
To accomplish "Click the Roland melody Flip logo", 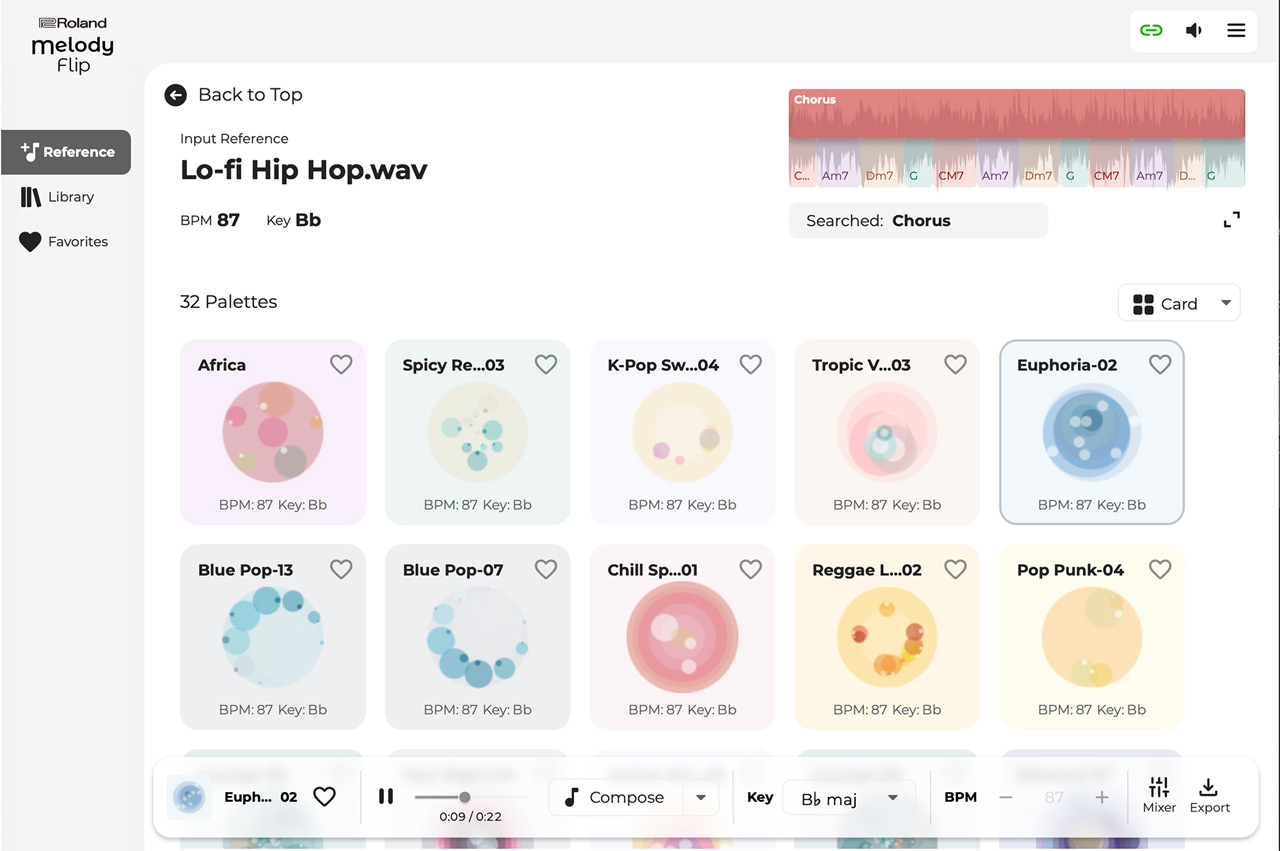I will tap(73, 45).
